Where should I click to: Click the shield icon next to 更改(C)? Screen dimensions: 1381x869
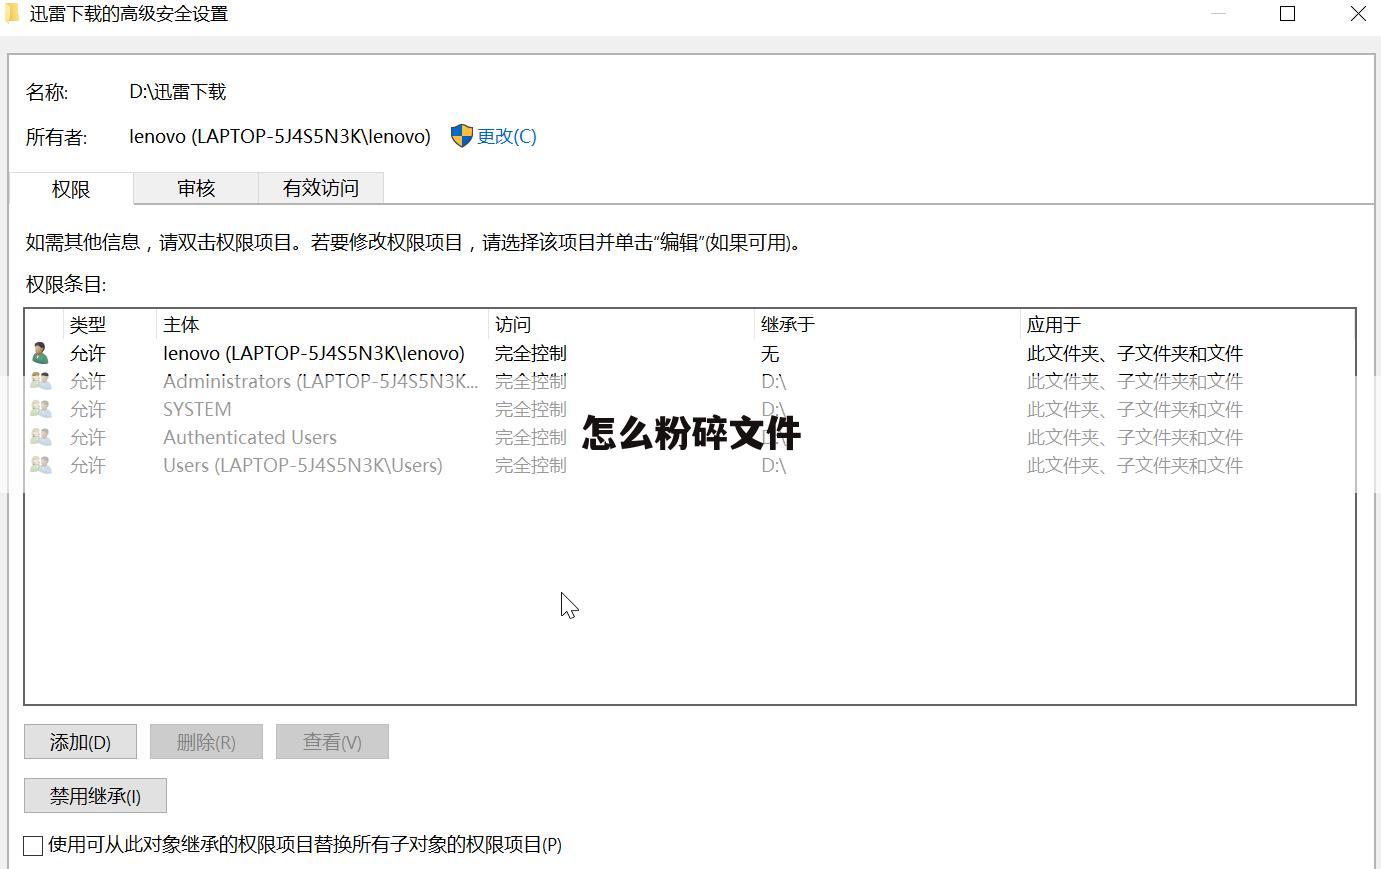point(461,136)
